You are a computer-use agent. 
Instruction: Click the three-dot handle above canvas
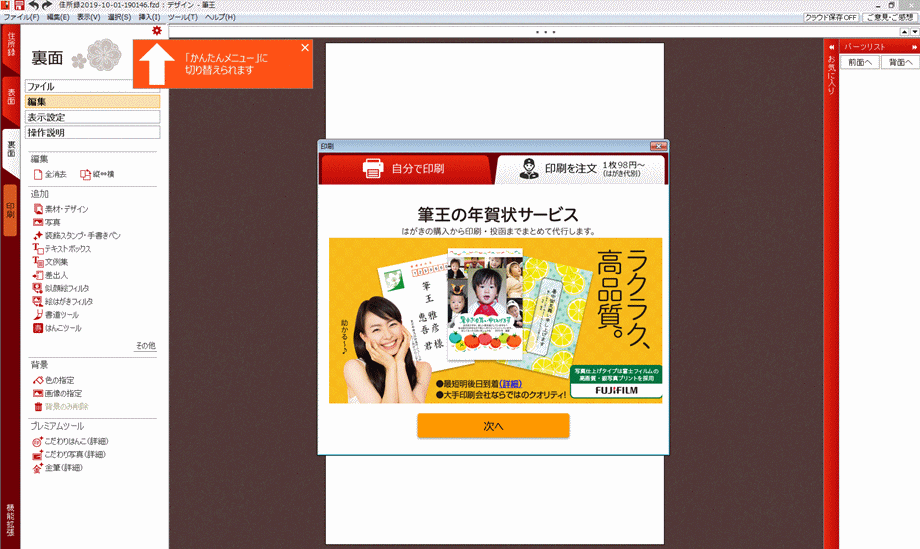click(x=546, y=32)
